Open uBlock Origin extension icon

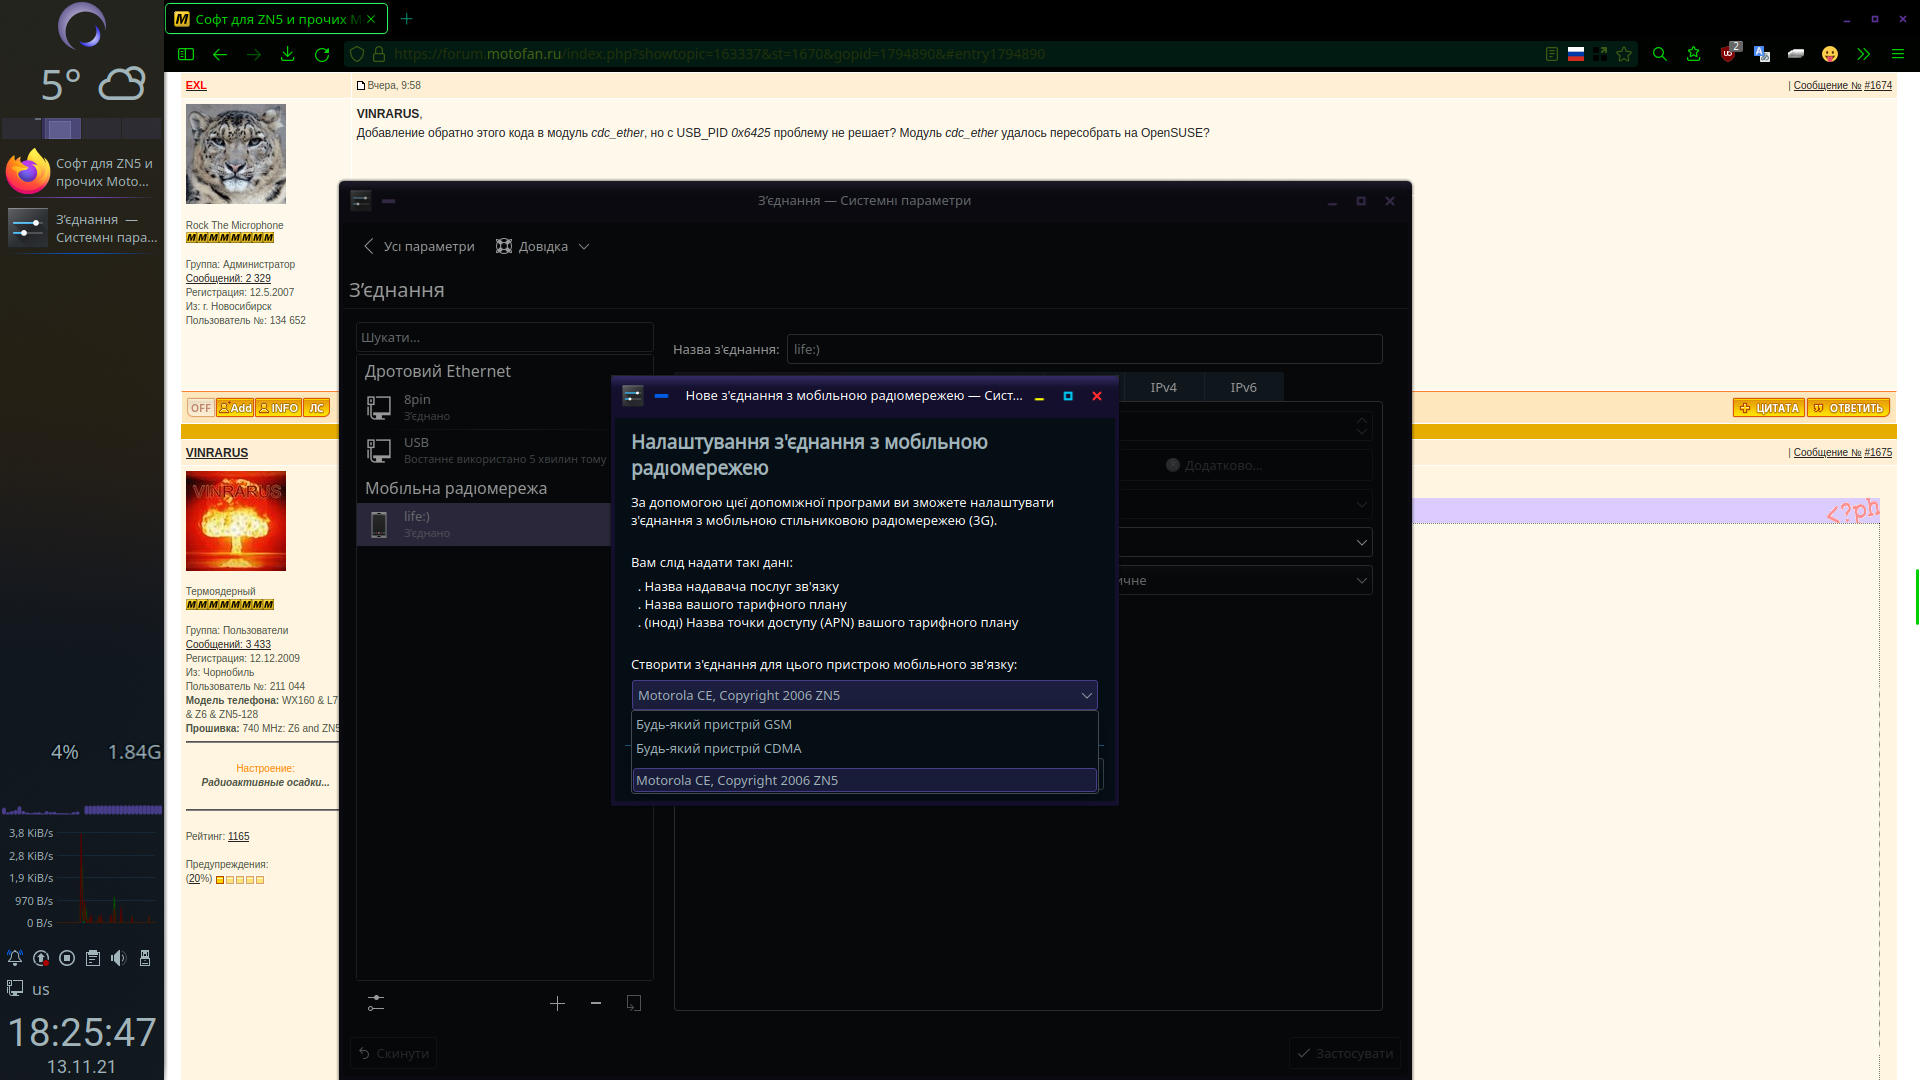coord(1729,54)
